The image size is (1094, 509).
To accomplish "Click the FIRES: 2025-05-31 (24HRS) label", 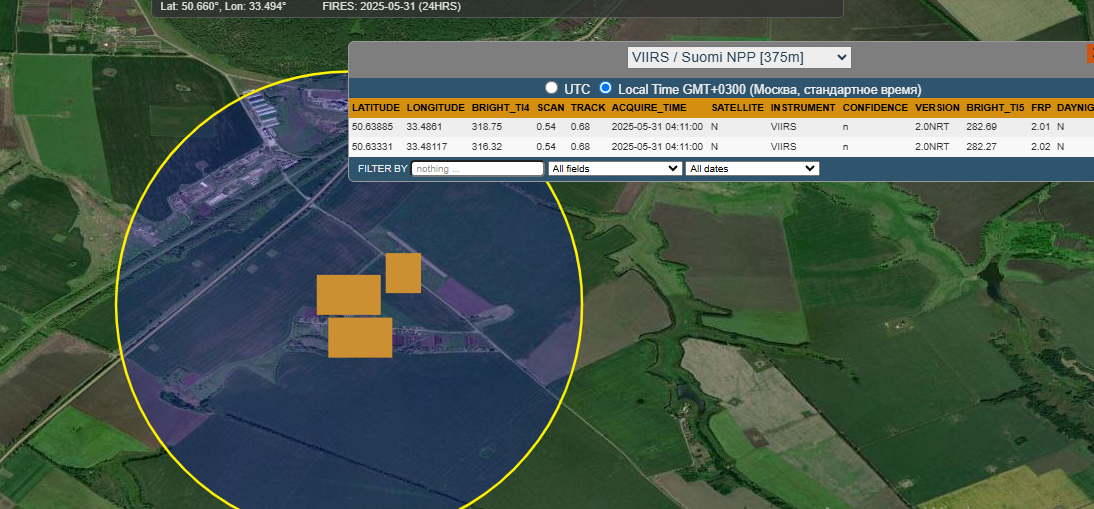I will [x=391, y=6].
